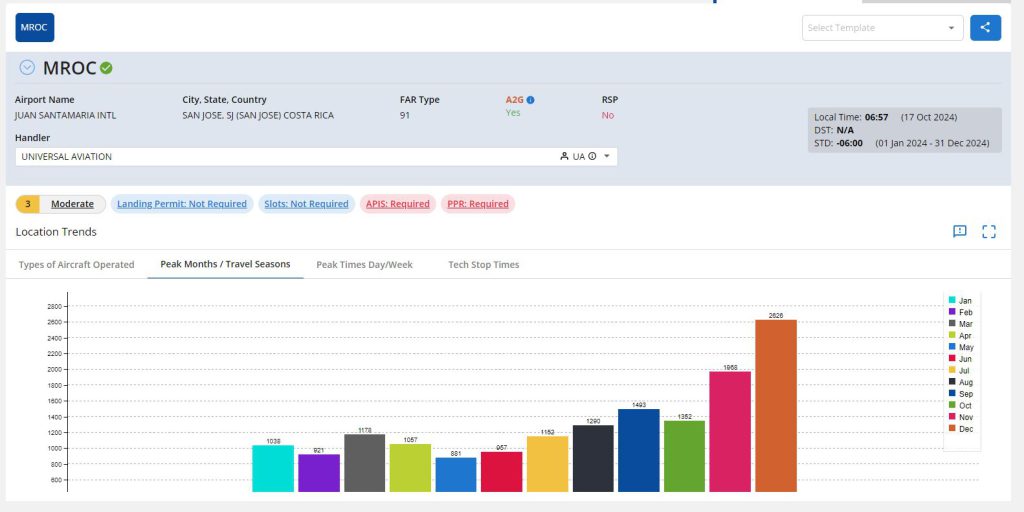Viewport: 1024px width, 512px height.
Task: Click the green verified checkmark beside MROC
Action: tap(106, 68)
